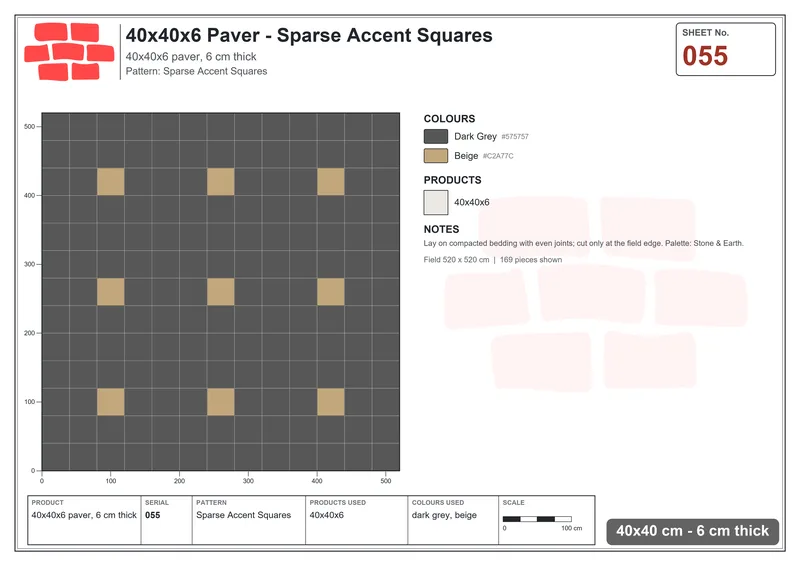Viewport: 800px width, 566px height.
Task: Click the 'Dark Grey' label
Action: tap(475, 136)
